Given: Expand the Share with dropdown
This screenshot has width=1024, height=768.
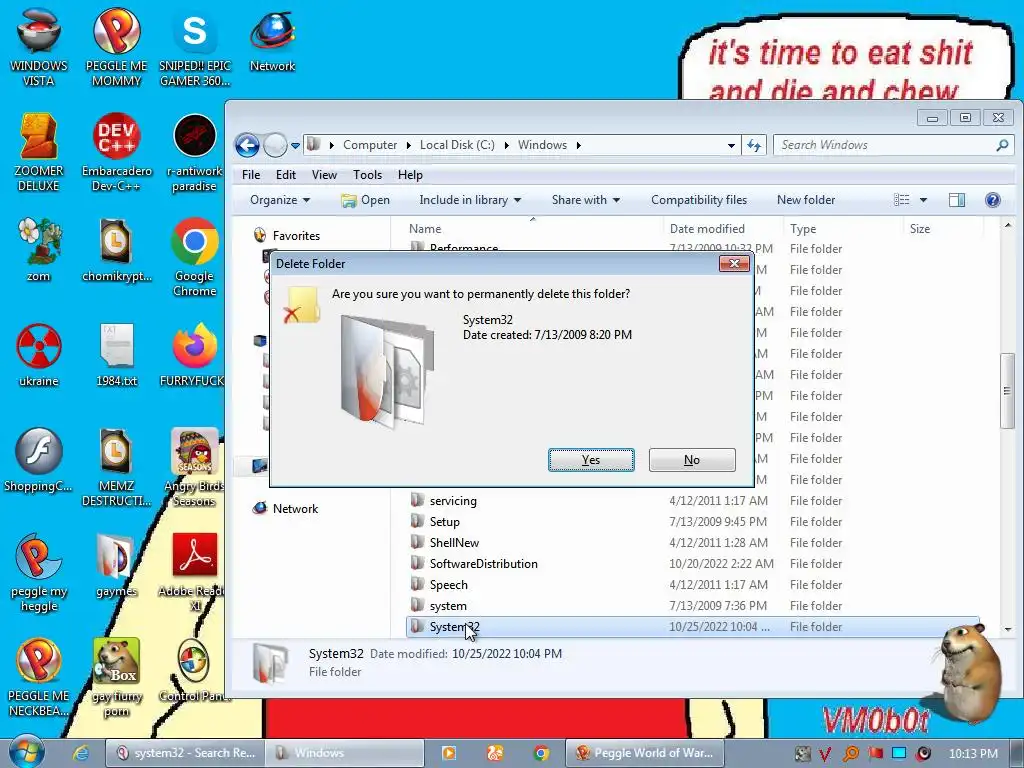Looking at the screenshot, I should tap(585, 200).
